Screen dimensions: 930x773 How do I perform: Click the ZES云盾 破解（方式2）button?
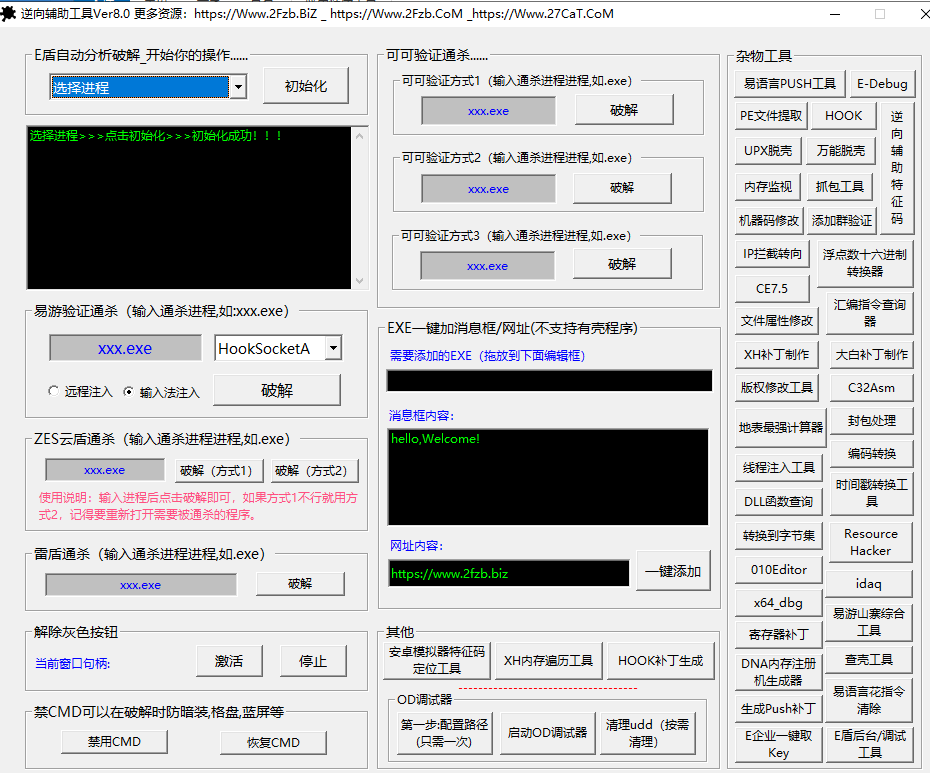314,471
